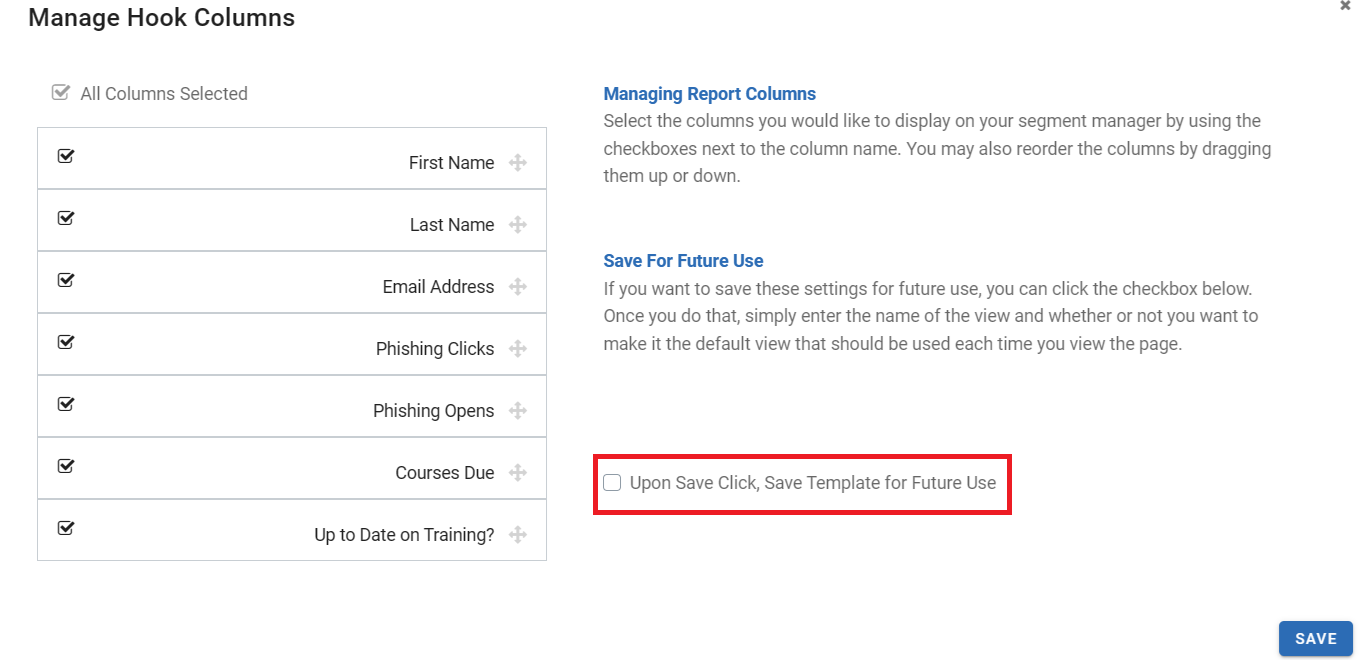Viewport: 1372px width, 660px height.
Task: Select the Phishing Clicks drag handle icon
Action: coord(518,349)
